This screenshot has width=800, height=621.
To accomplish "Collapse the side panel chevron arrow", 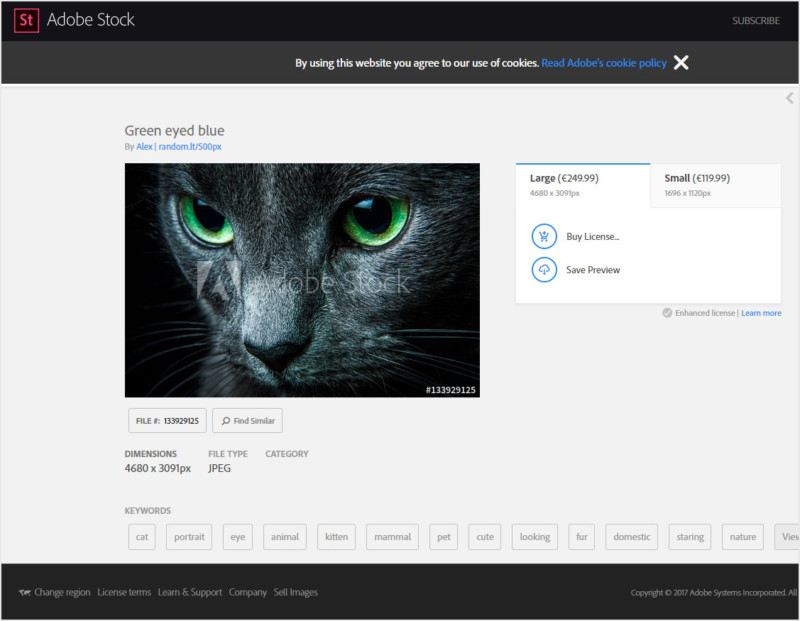I will pyautogui.click(x=790, y=98).
